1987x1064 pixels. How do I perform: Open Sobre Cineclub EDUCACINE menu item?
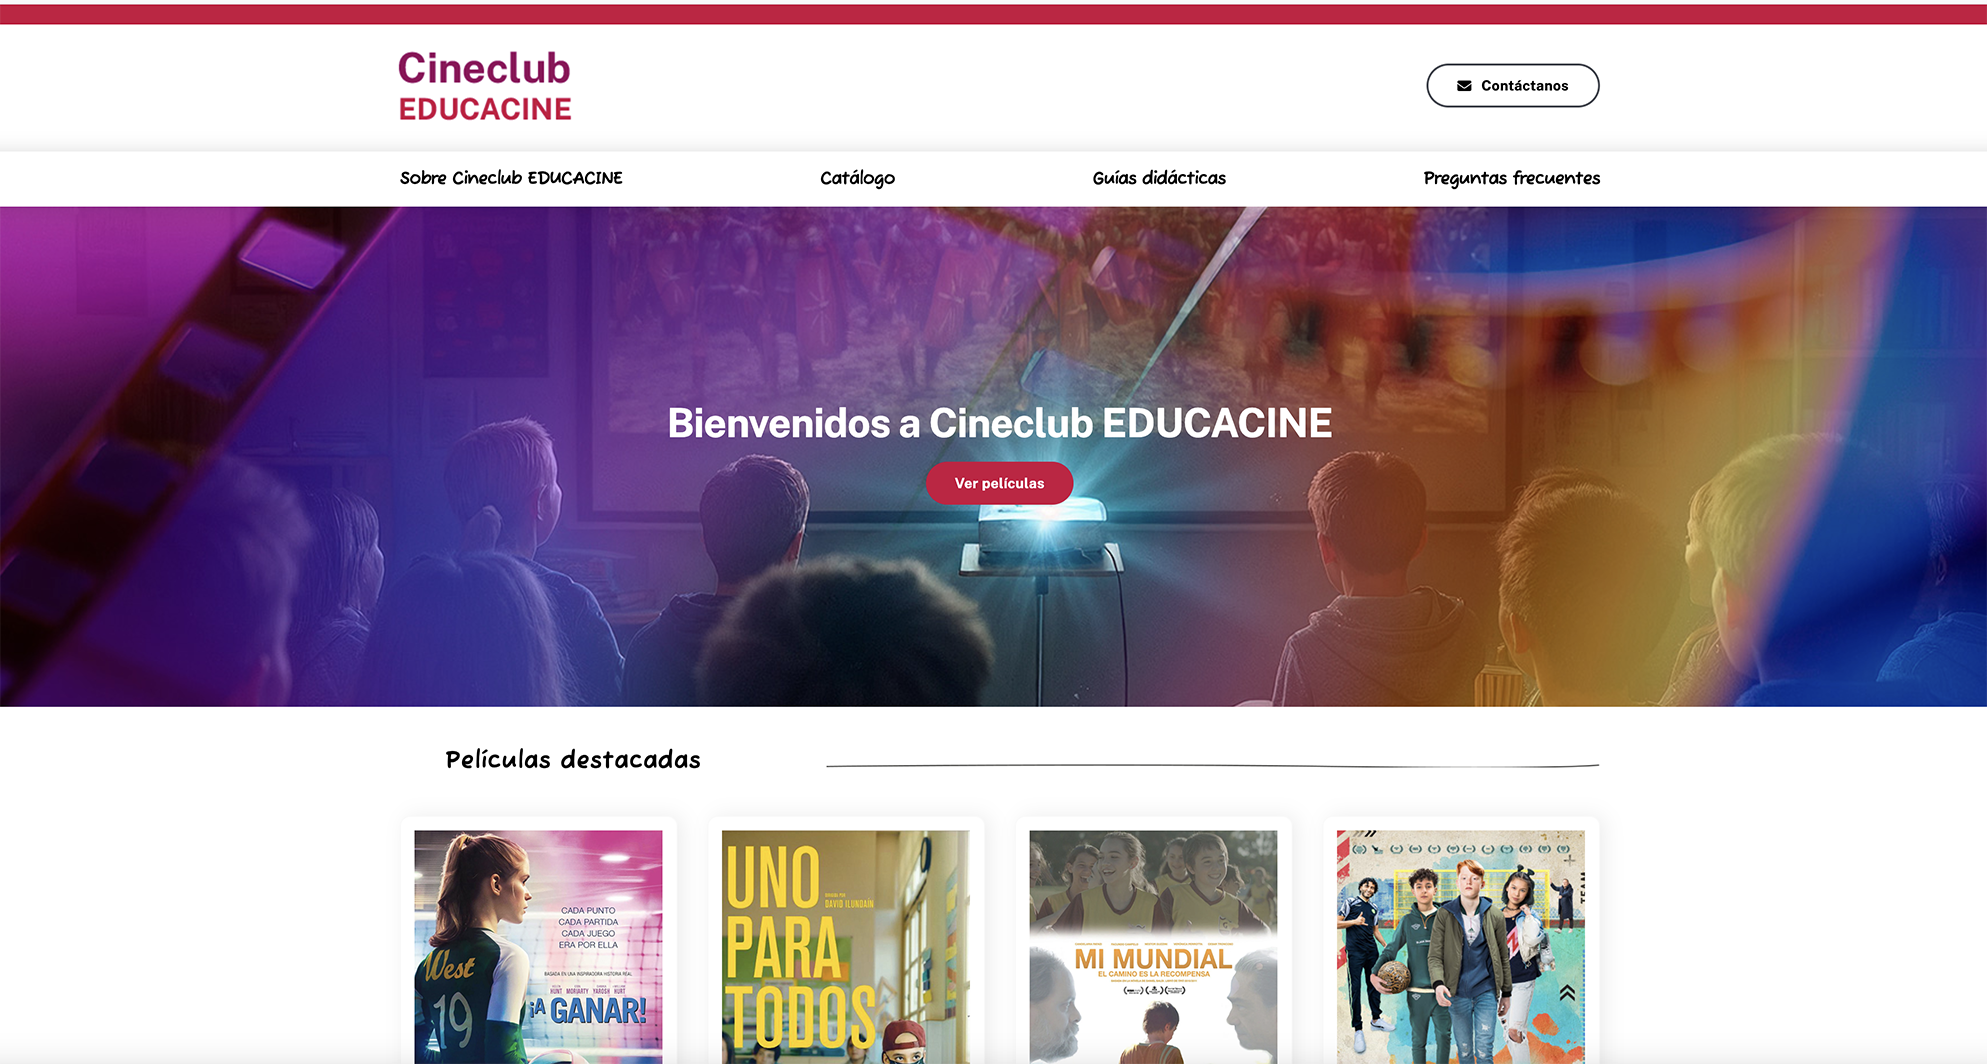(x=511, y=178)
